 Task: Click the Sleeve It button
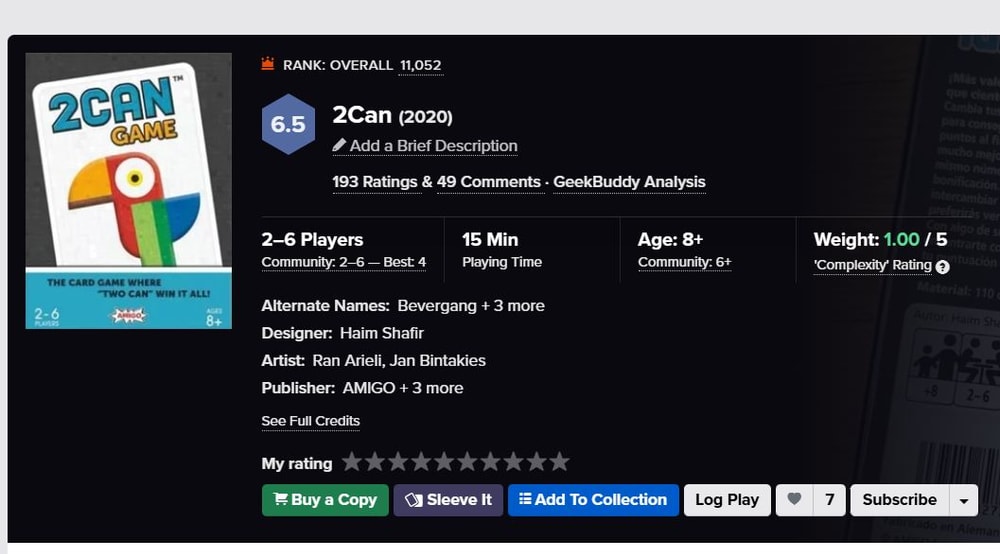[448, 500]
